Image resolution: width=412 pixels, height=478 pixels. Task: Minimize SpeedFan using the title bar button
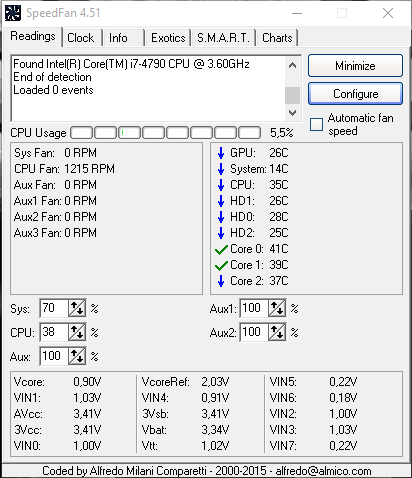click(x=297, y=13)
